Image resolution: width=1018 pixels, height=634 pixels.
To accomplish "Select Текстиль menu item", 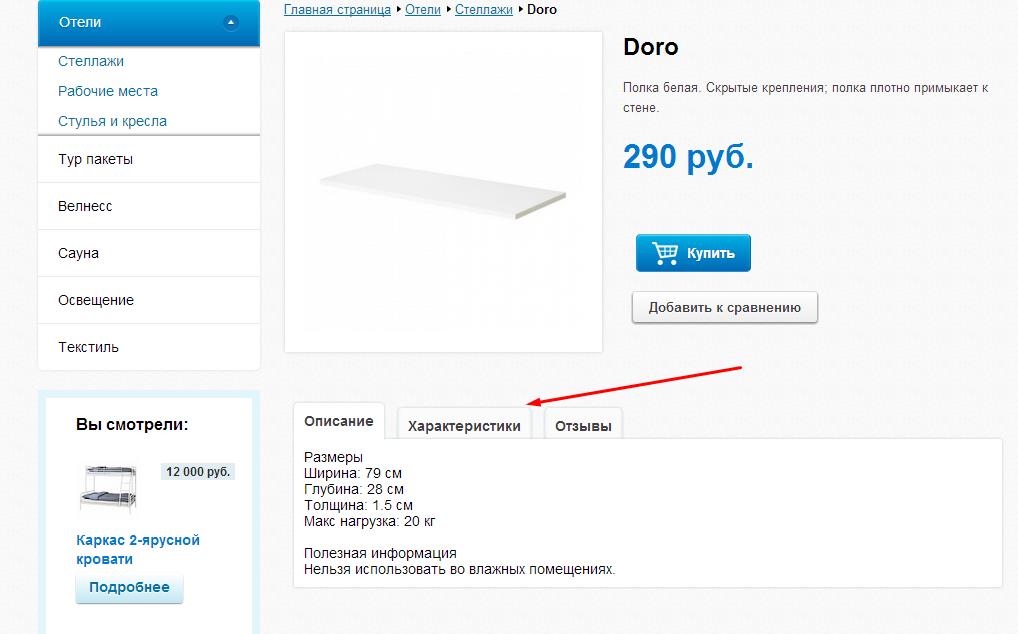I will [x=149, y=347].
